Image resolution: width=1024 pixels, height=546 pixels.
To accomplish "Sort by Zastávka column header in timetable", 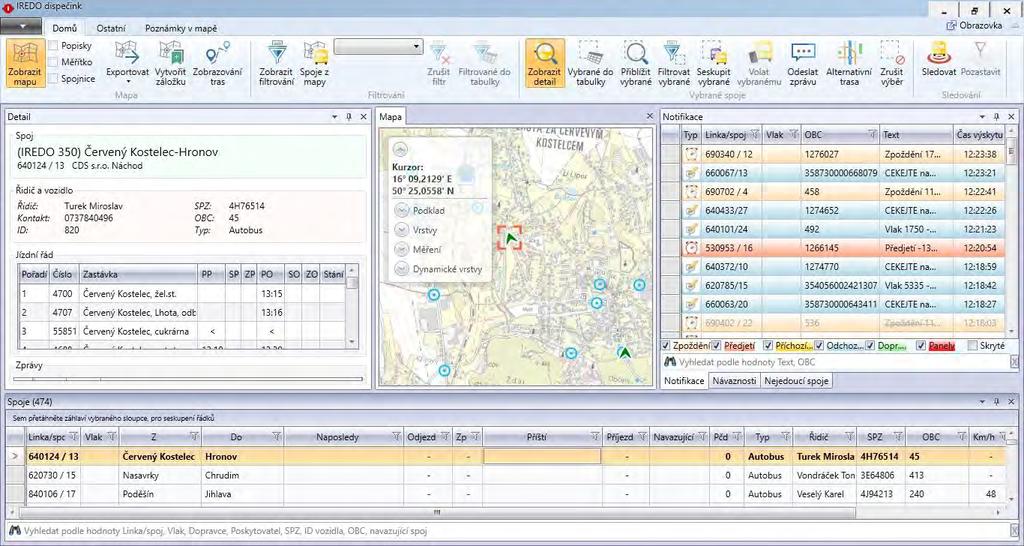I will (x=140, y=274).
